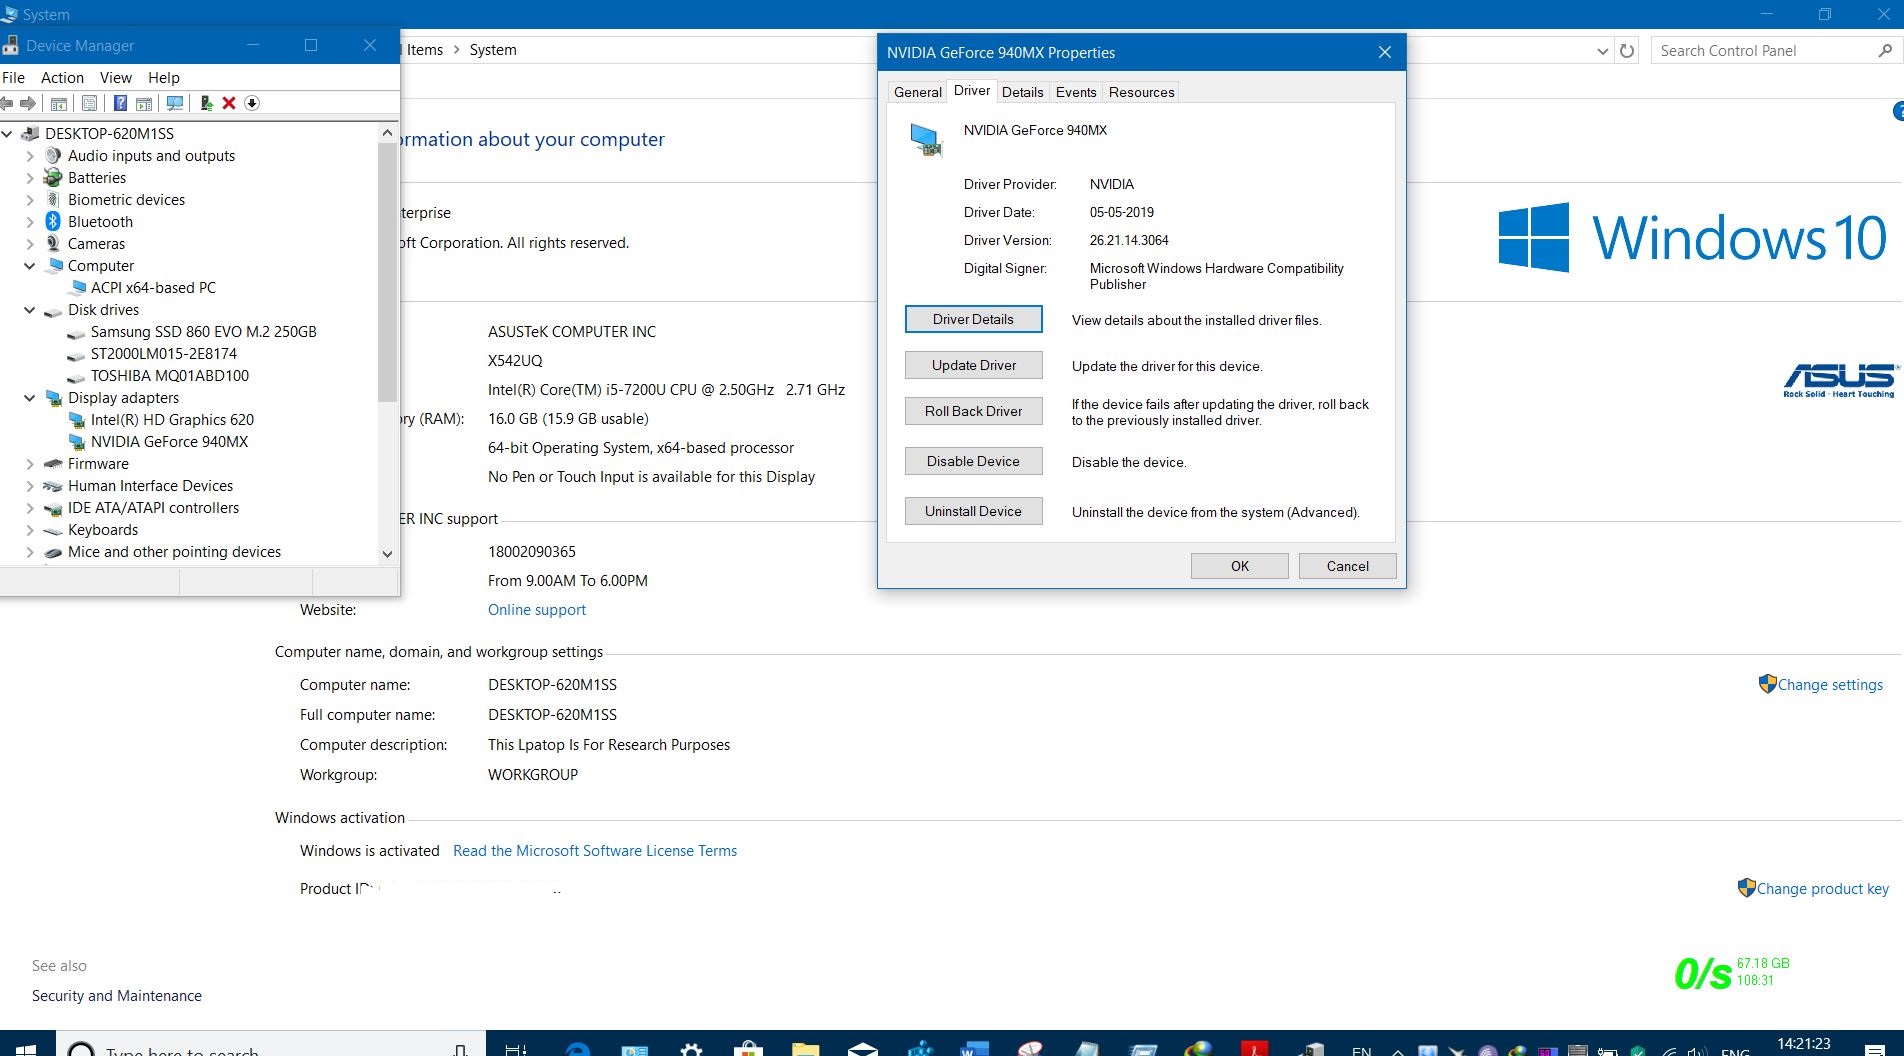
Task: Expand the Cameras category
Action: (29, 244)
